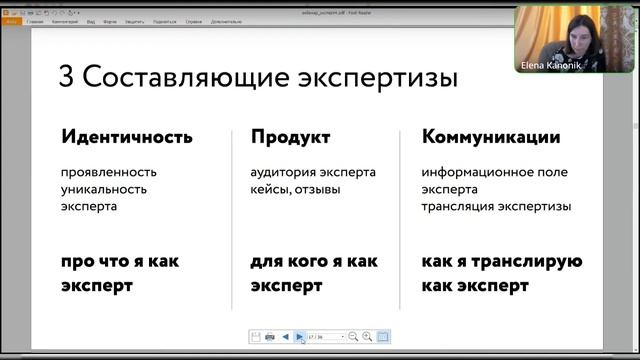This screenshot has height=360, width=640.
Task: Click the text 'аудитория эксперта'
Action: (313, 173)
